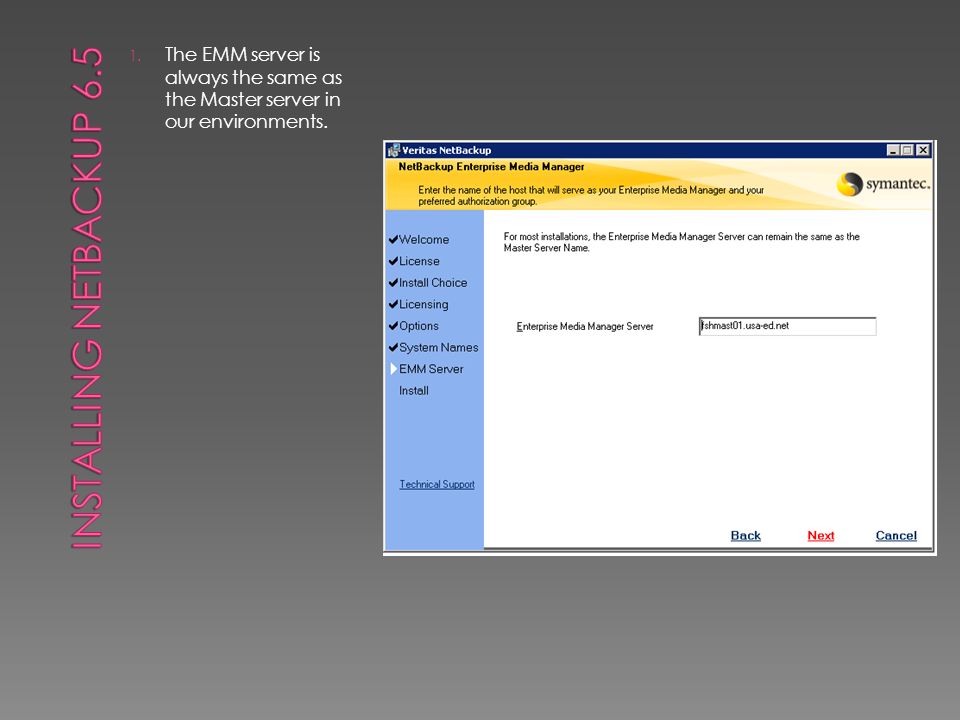
Task: Click the checkmark beside Welcome
Action: click(393, 239)
